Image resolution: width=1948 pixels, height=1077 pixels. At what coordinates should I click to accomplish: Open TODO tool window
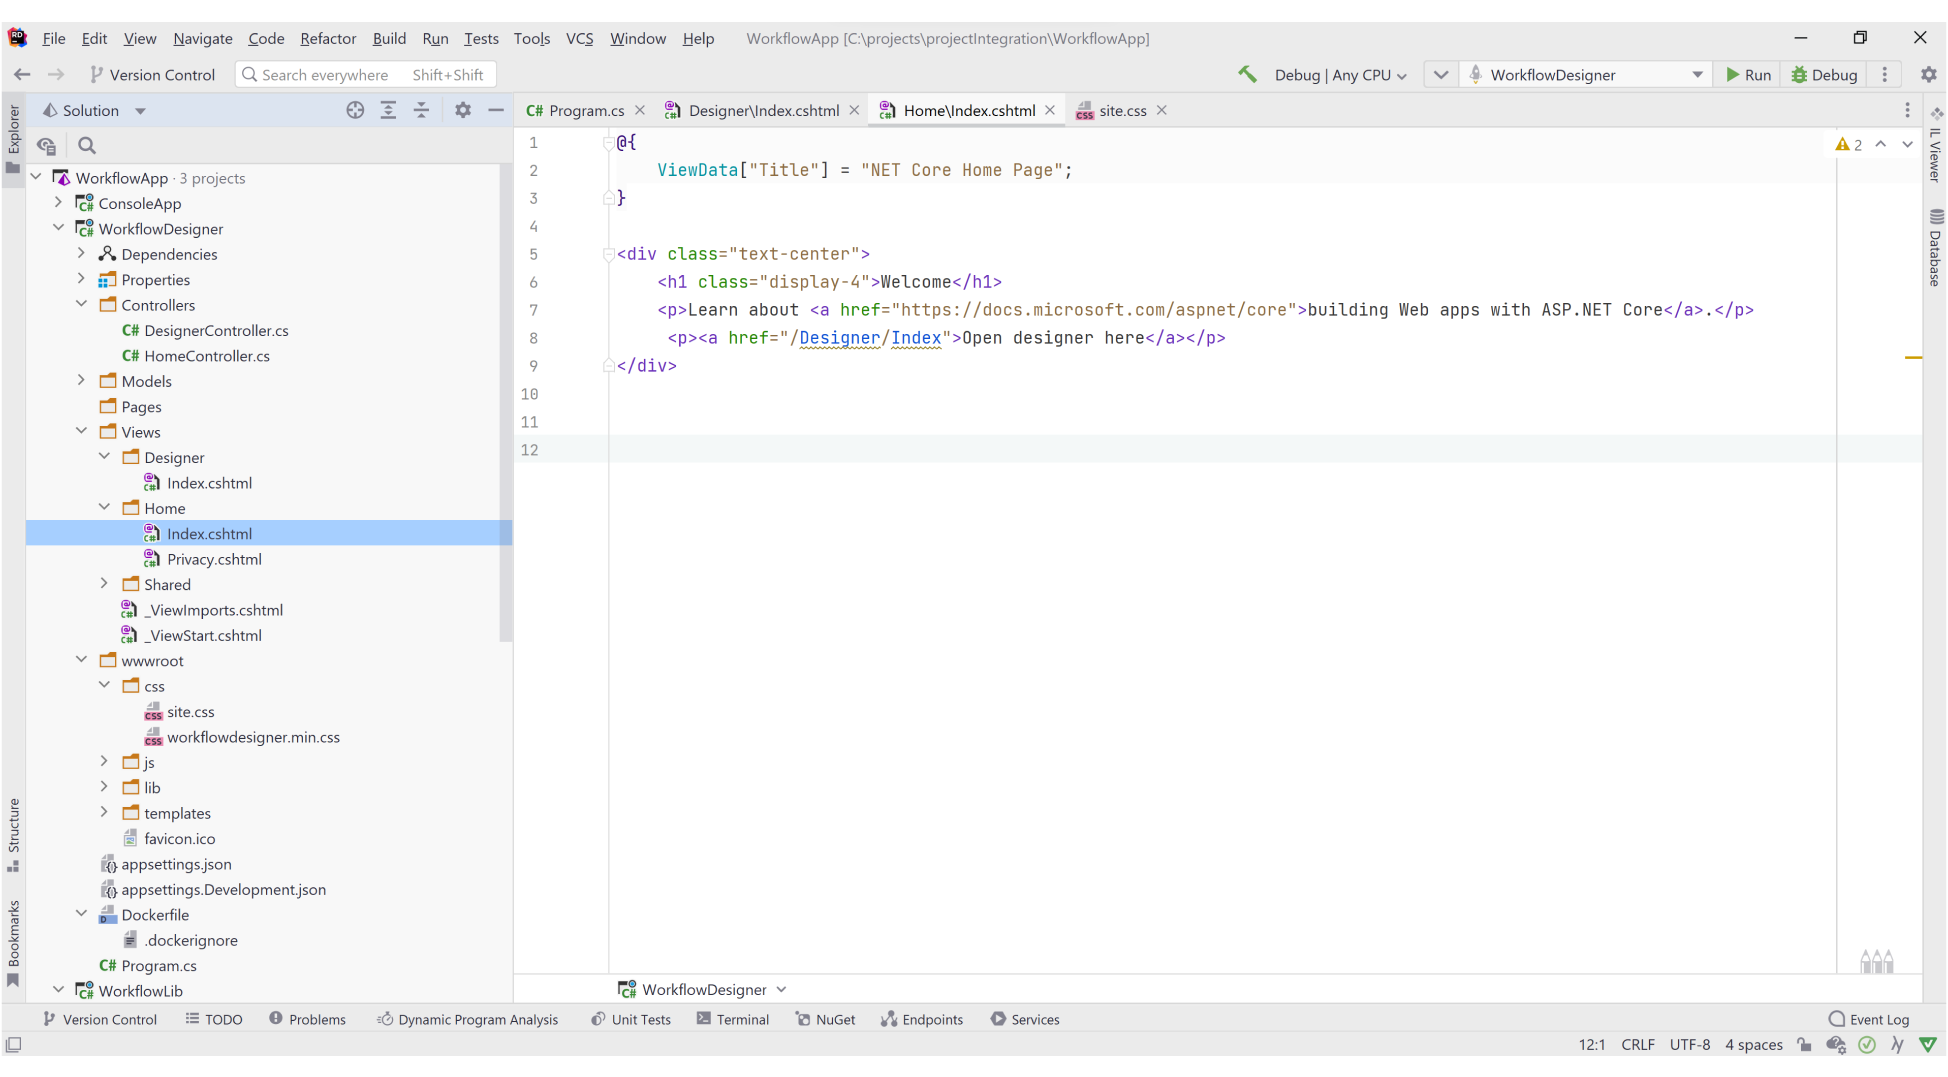coord(214,1019)
